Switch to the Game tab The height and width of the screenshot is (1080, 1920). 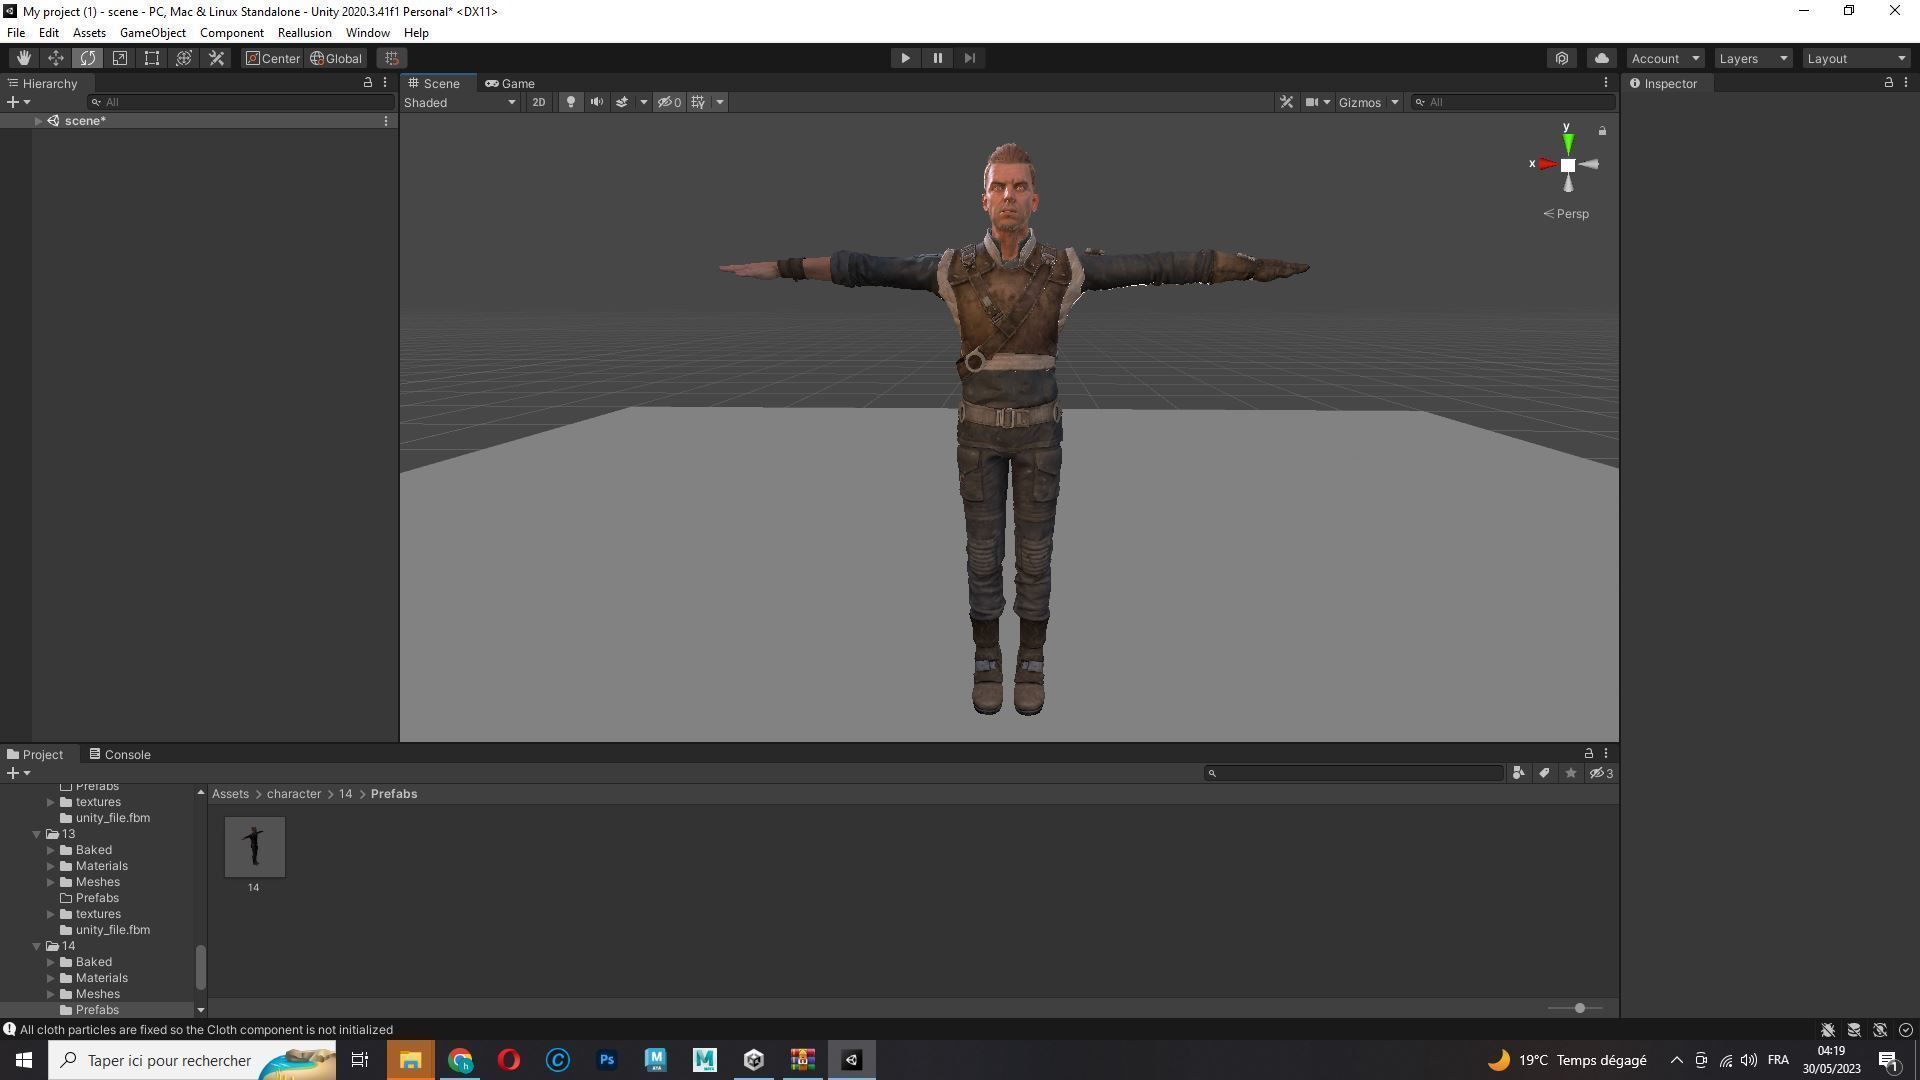(509, 83)
